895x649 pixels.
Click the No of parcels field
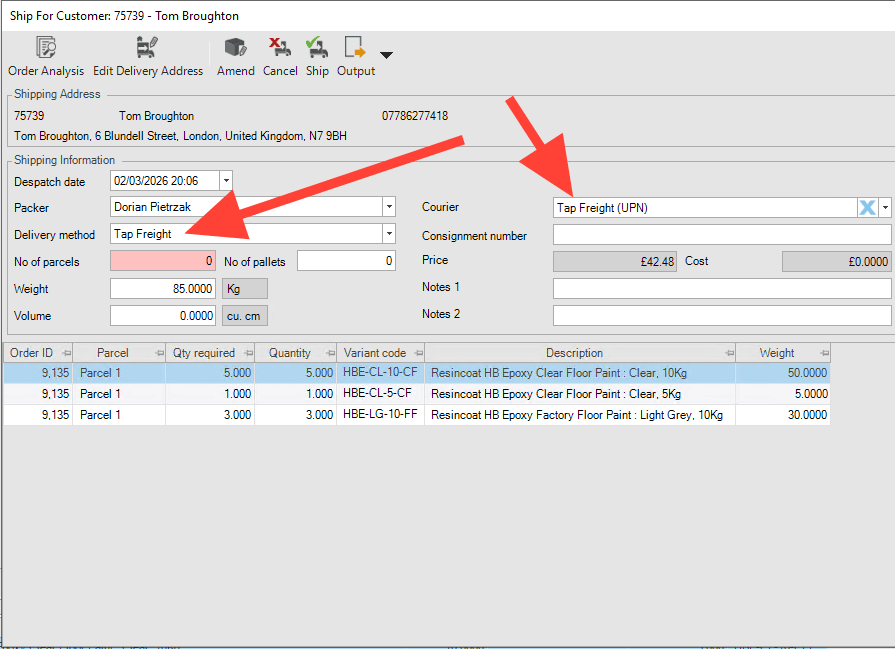[163, 261]
